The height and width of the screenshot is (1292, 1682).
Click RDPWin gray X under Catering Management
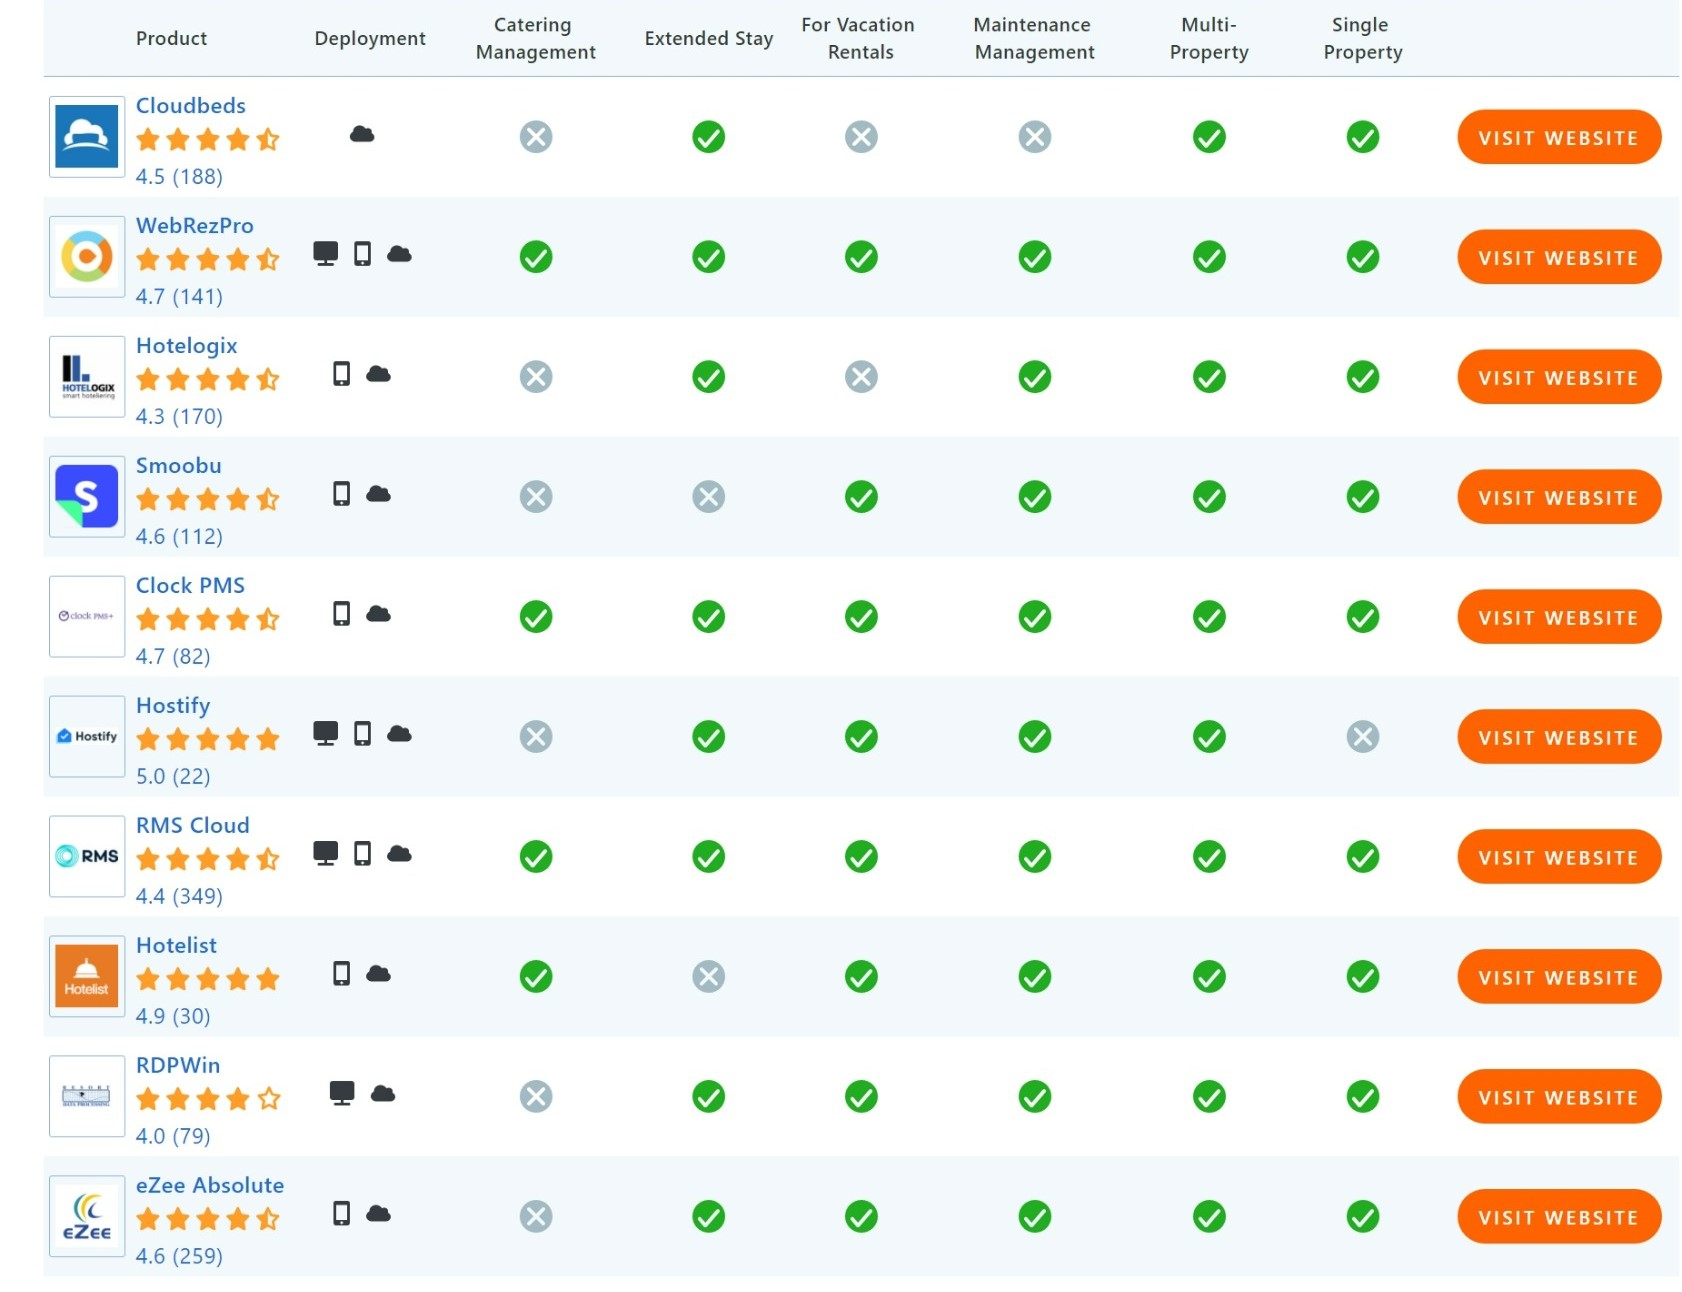tap(536, 1097)
